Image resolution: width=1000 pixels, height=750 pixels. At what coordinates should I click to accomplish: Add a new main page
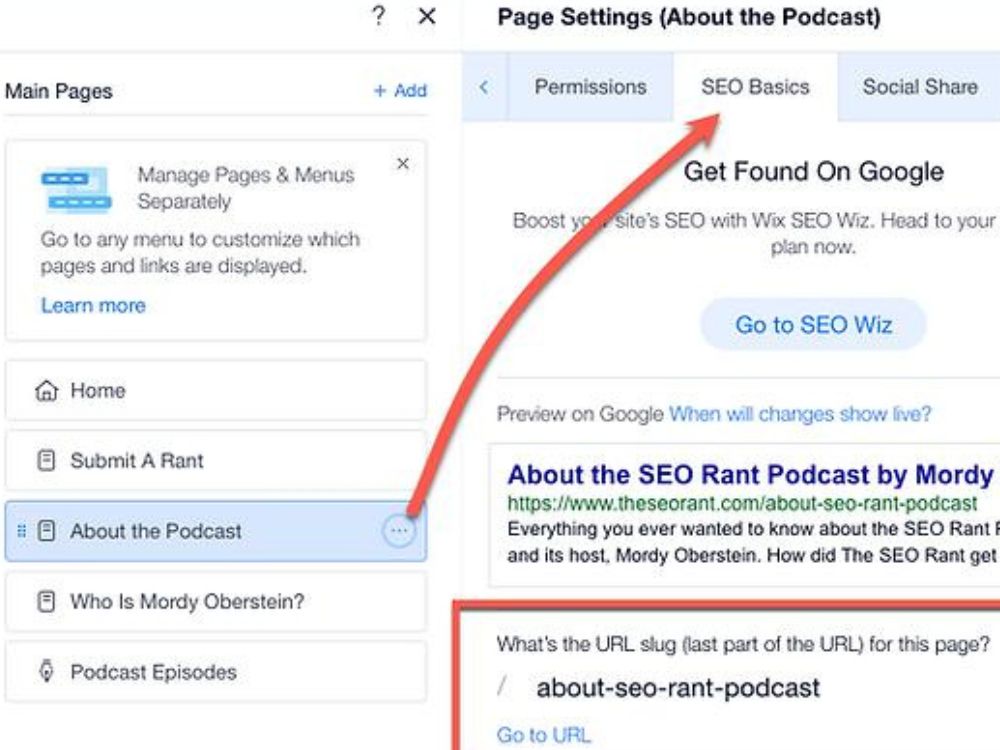[400, 91]
